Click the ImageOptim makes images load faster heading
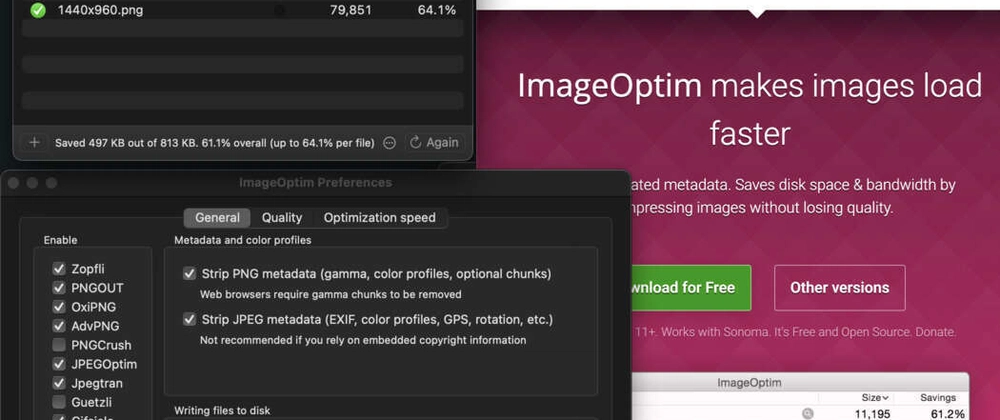The height and width of the screenshot is (420, 1000). tap(749, 110)
